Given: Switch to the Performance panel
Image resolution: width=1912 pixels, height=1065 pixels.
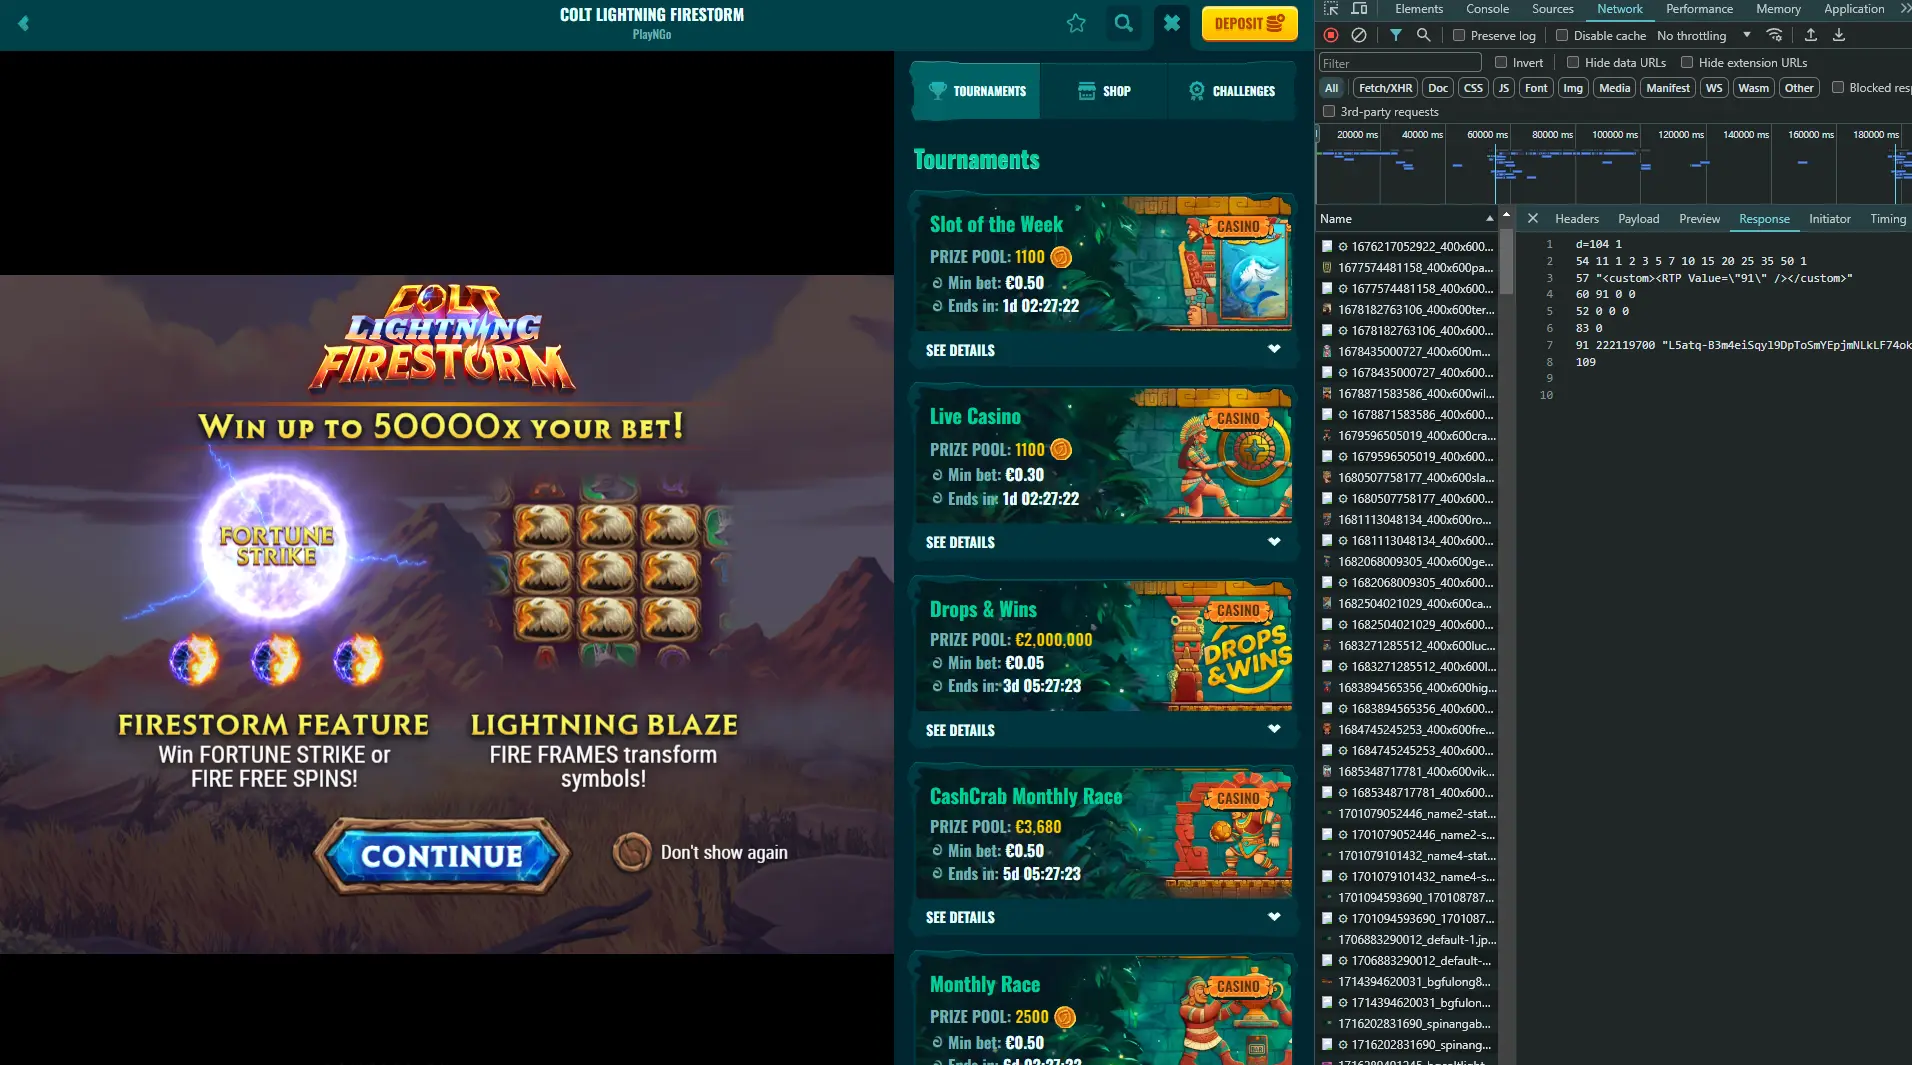Looking at the screenshot, I should pyautogui.click(x=1699, y=9).
